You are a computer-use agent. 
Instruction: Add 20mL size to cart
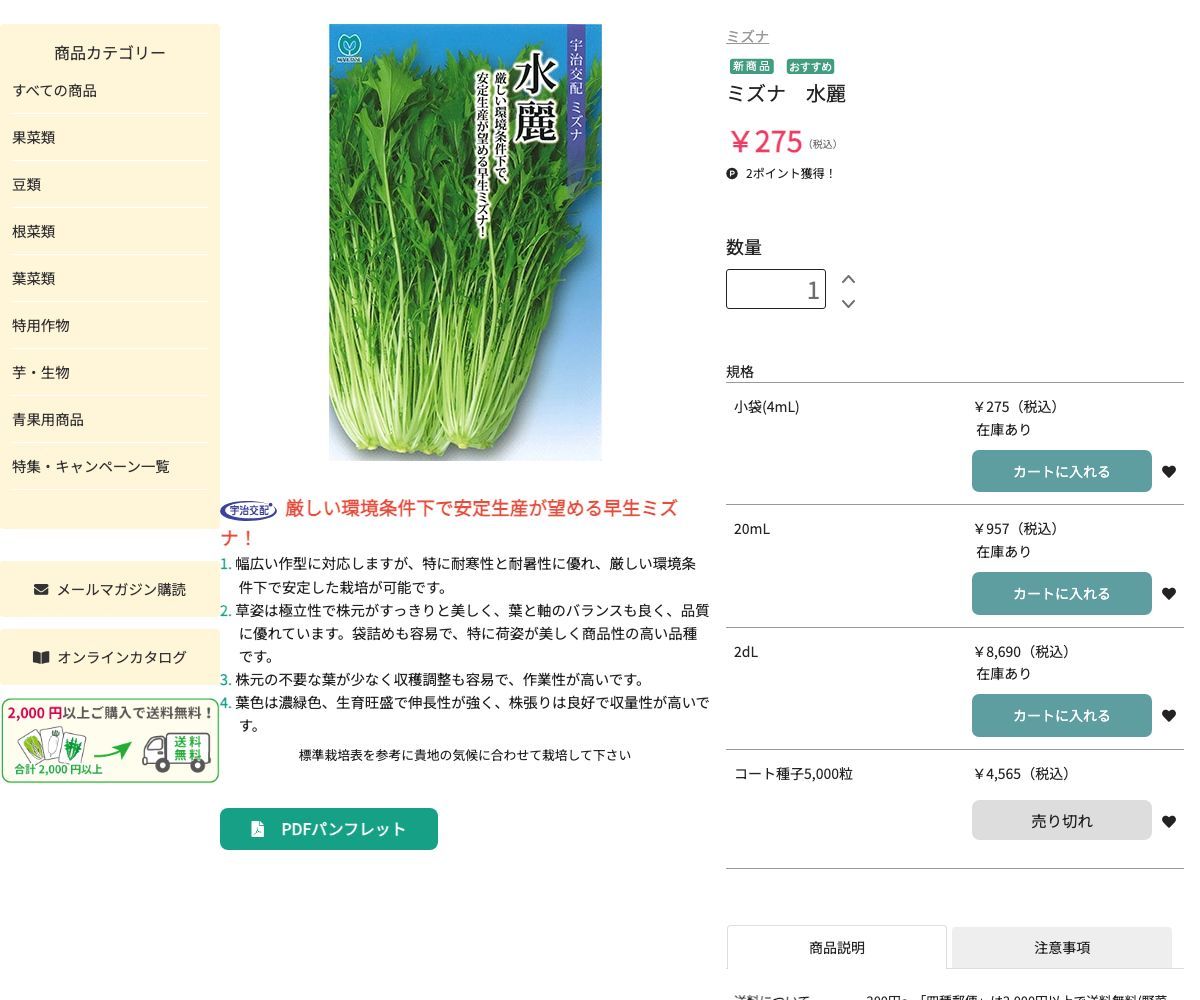[1061, 594]
